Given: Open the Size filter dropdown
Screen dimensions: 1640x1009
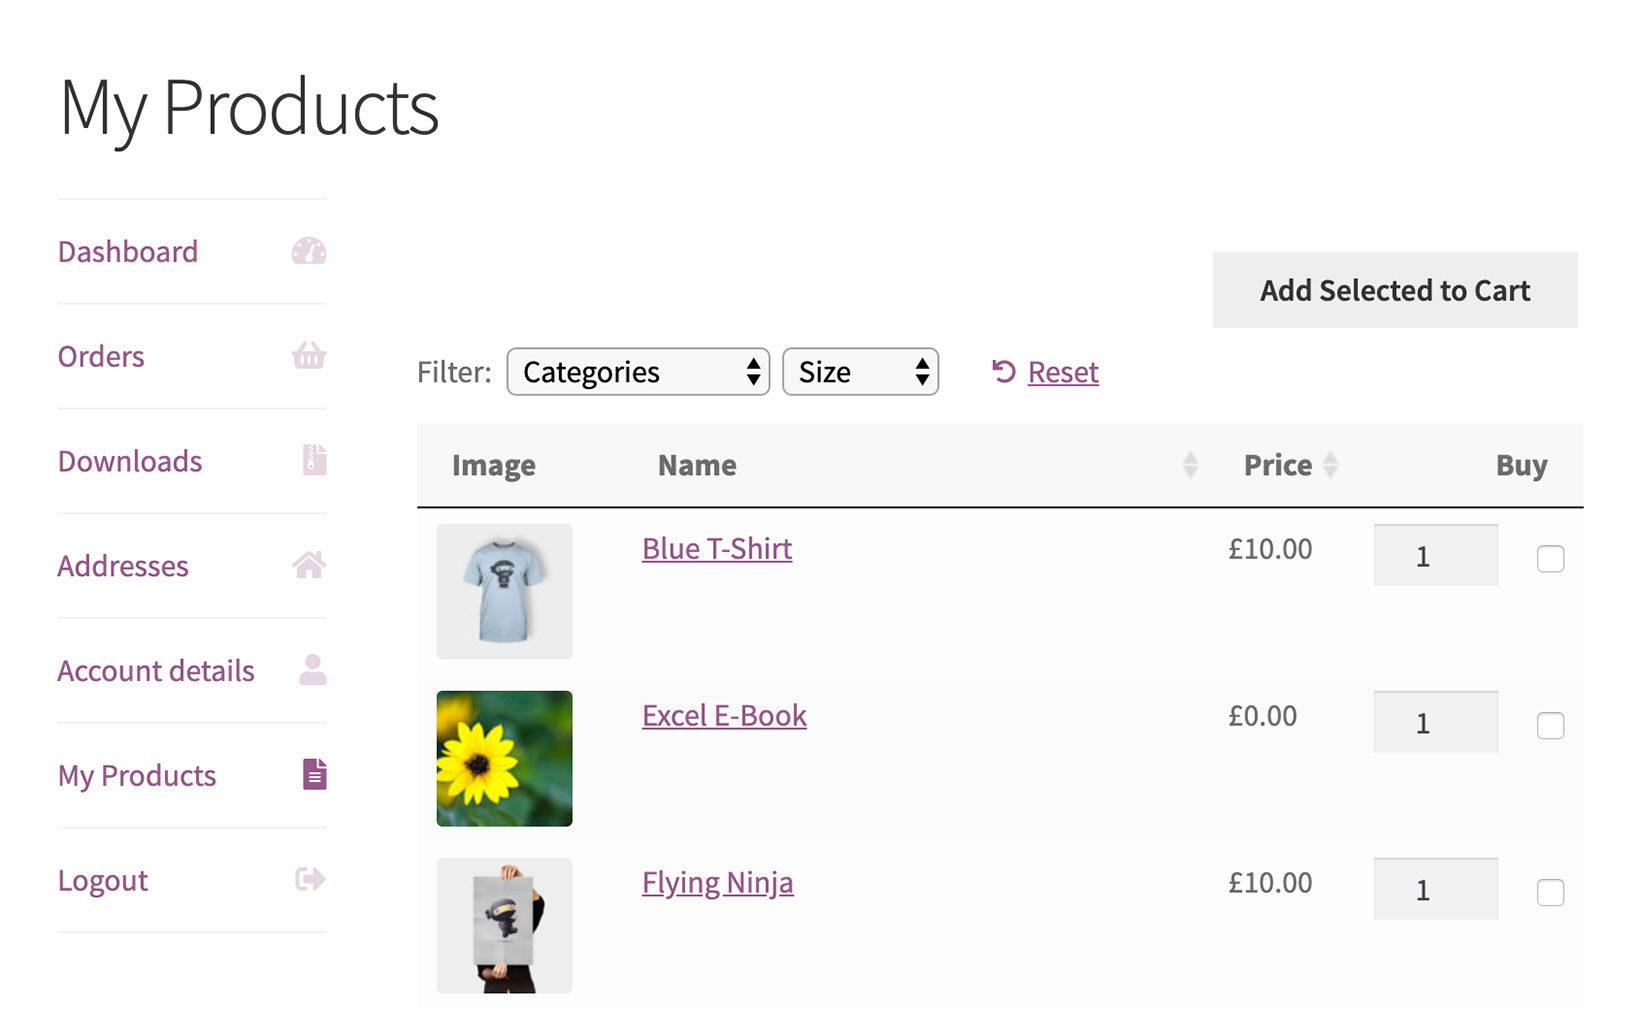Looking at the screenshot, I should (x=860, y=371).
